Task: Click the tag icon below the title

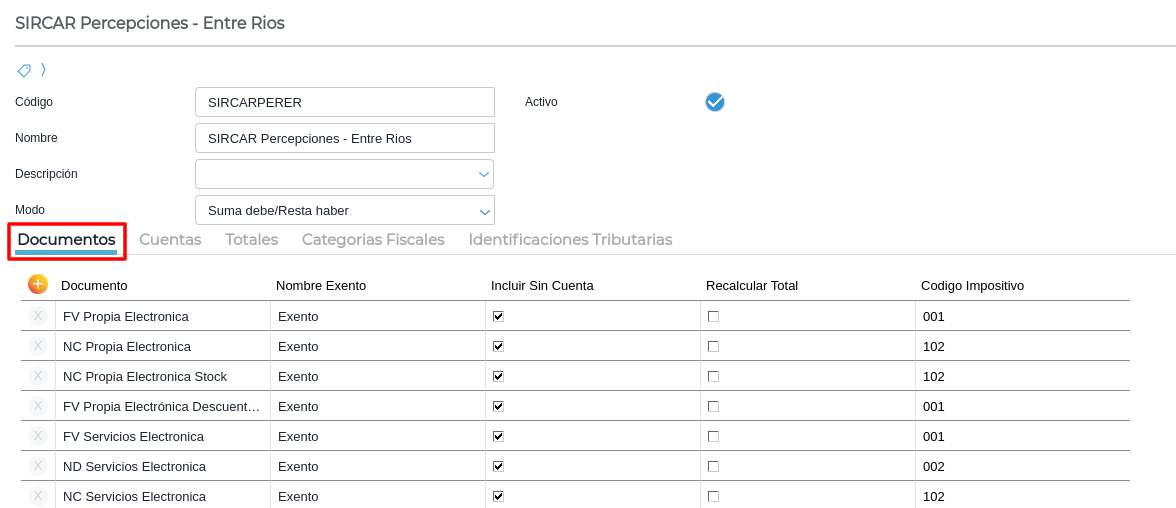Action: click(24, 70)
